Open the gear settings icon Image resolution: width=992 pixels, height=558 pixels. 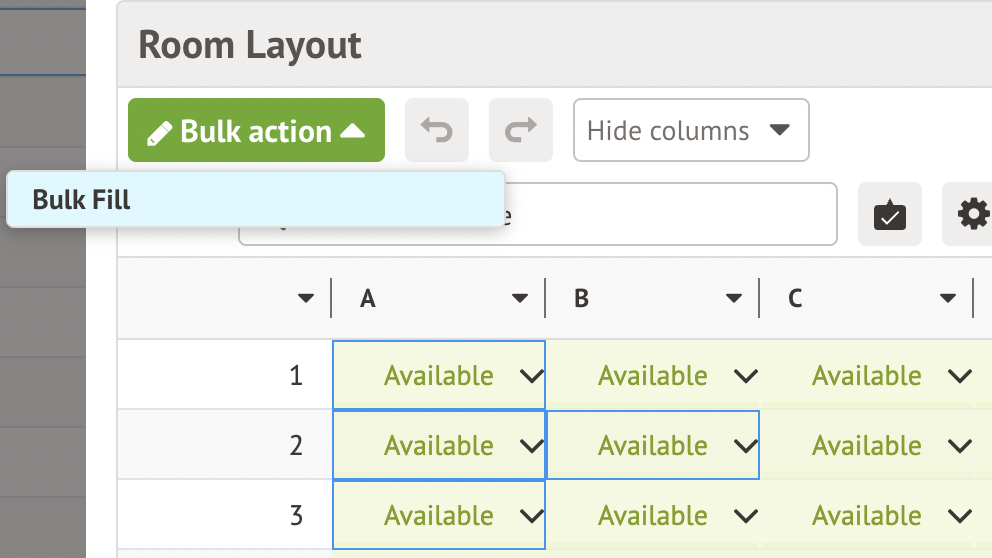tap(972, 214)
